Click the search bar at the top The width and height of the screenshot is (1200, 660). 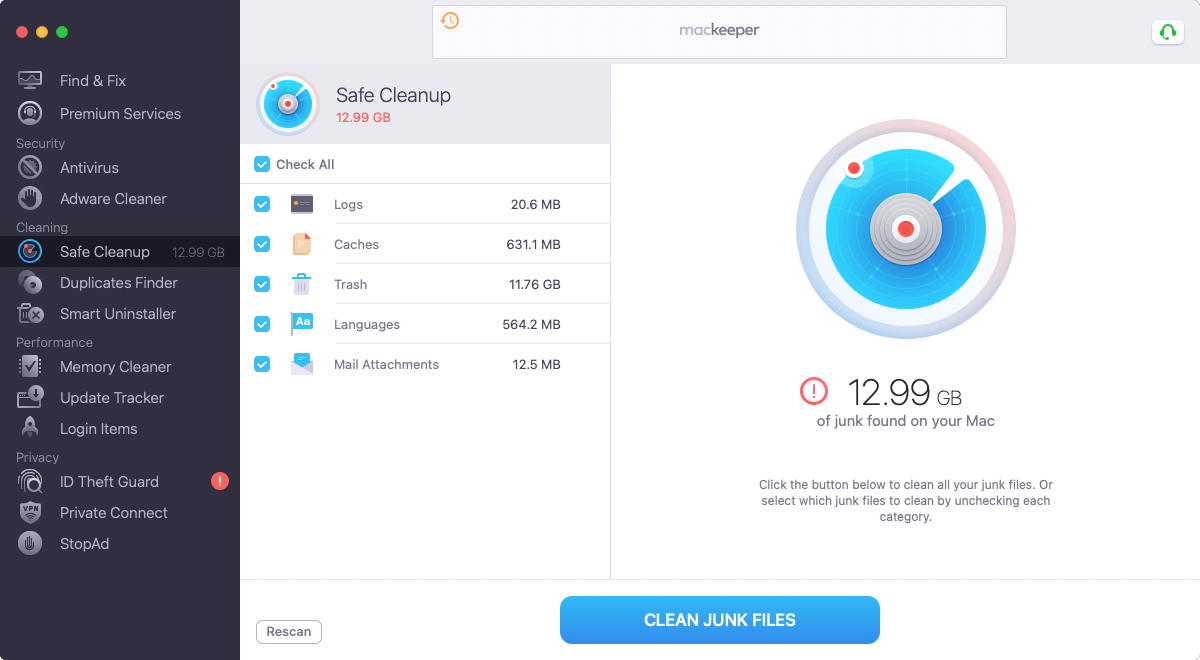(719, 32)
